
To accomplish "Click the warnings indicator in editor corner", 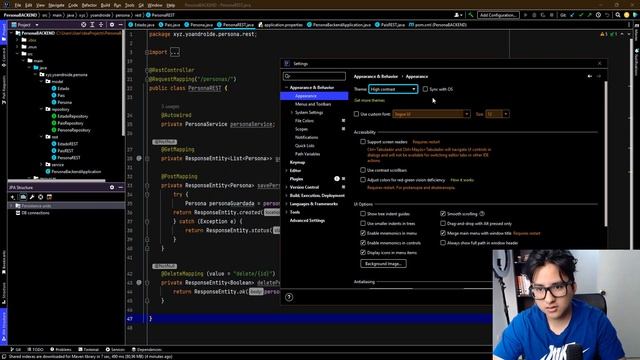I will [x=609, y=34].
